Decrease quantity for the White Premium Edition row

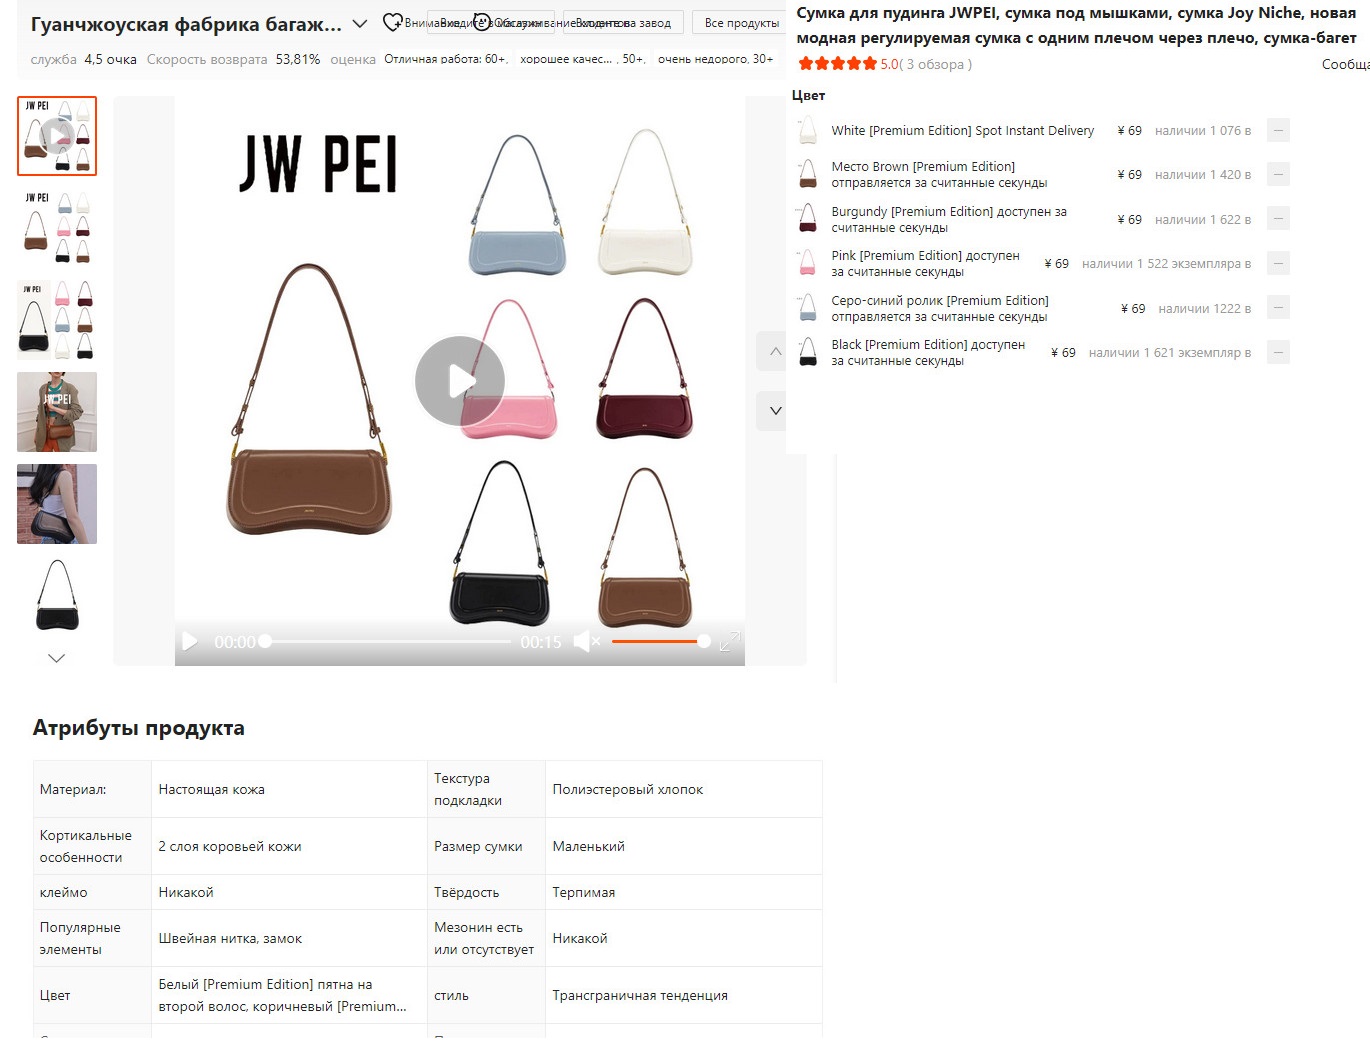1278,130
